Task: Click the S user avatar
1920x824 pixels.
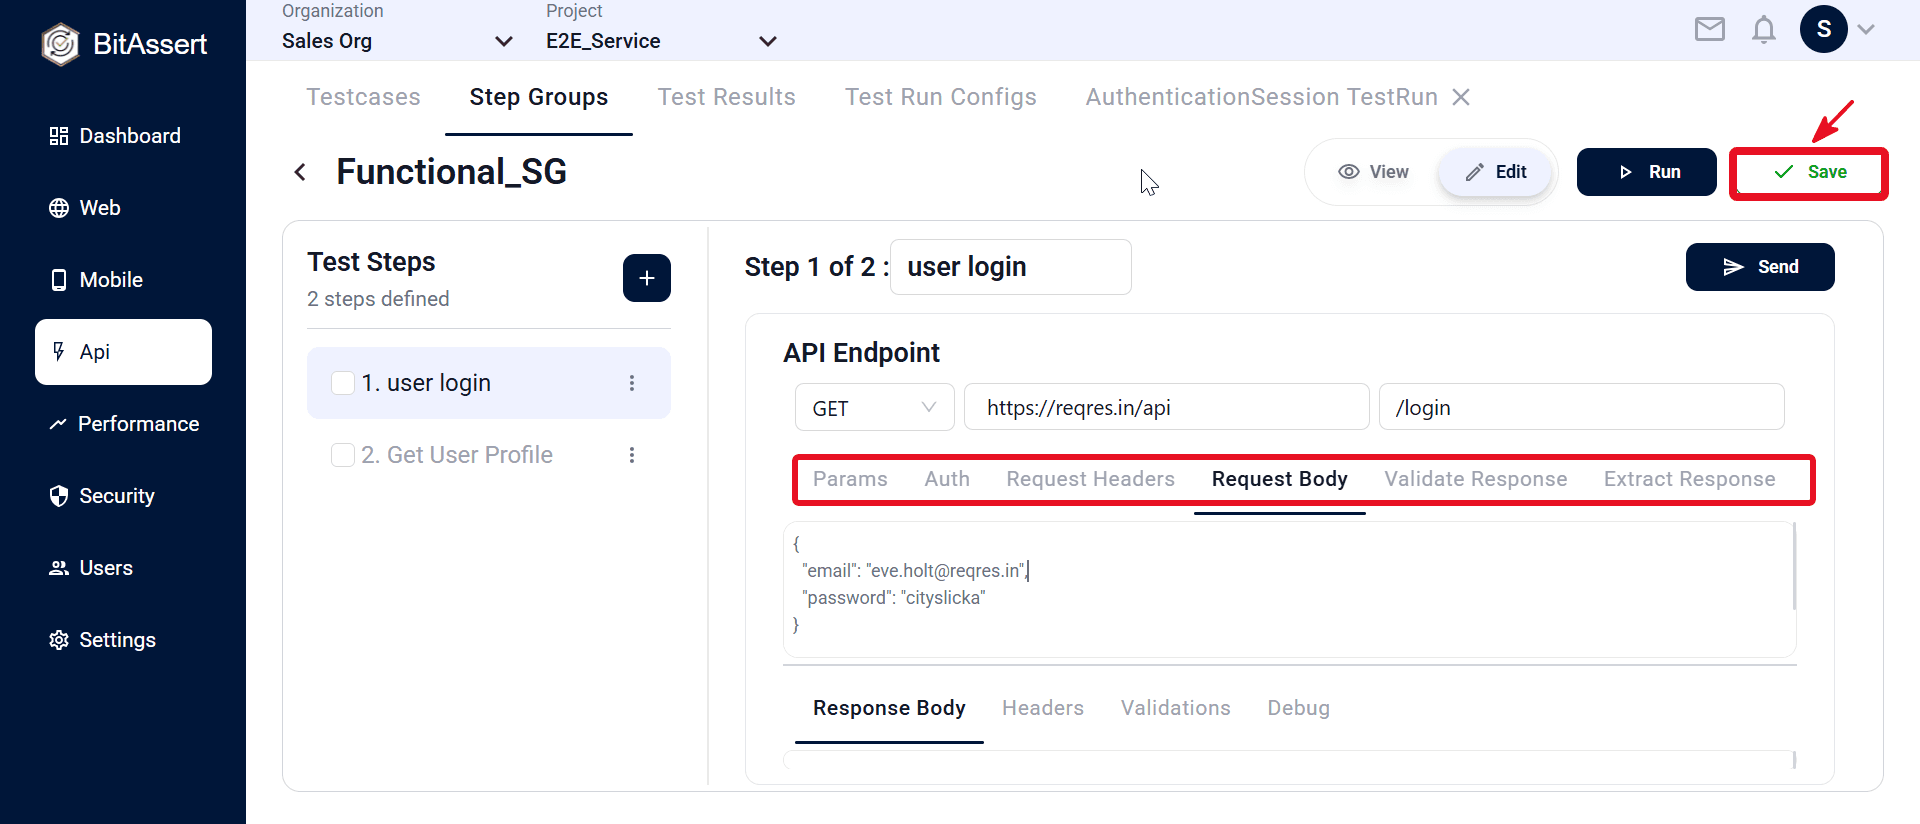Action: point(1824,29)
